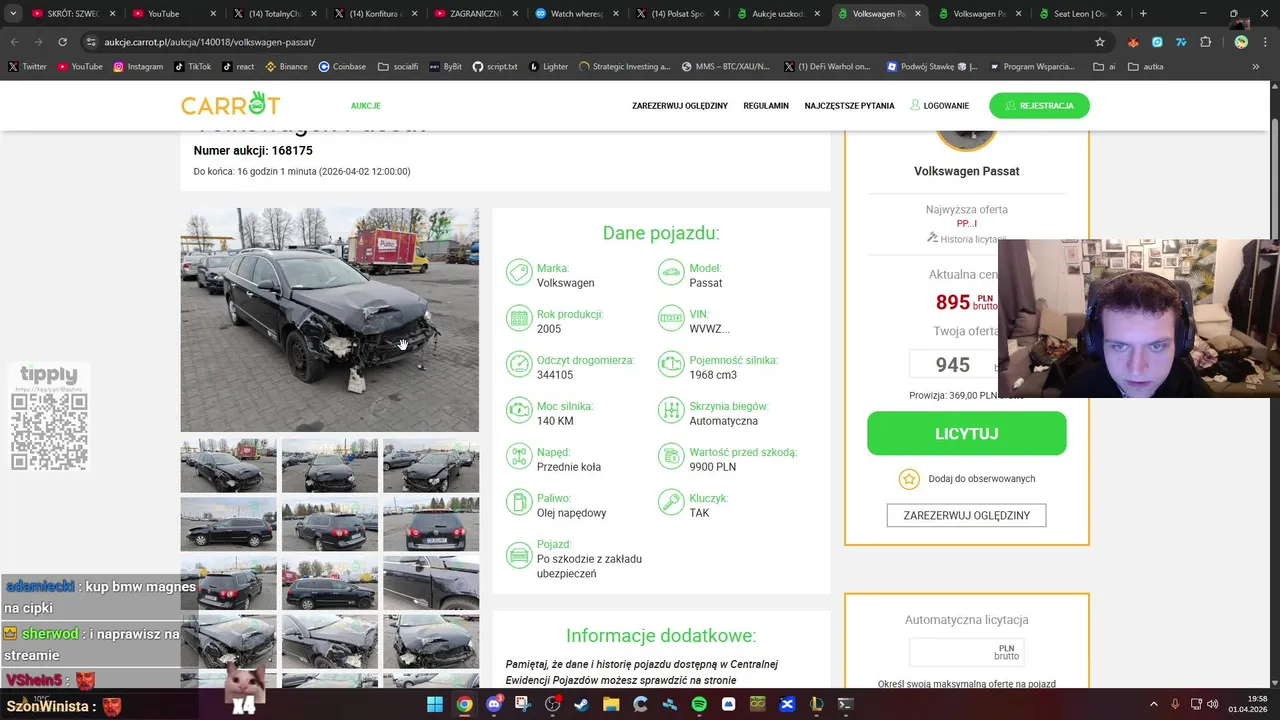
Task: Click the Paliwo fuel icon
Action: point(519,503)
